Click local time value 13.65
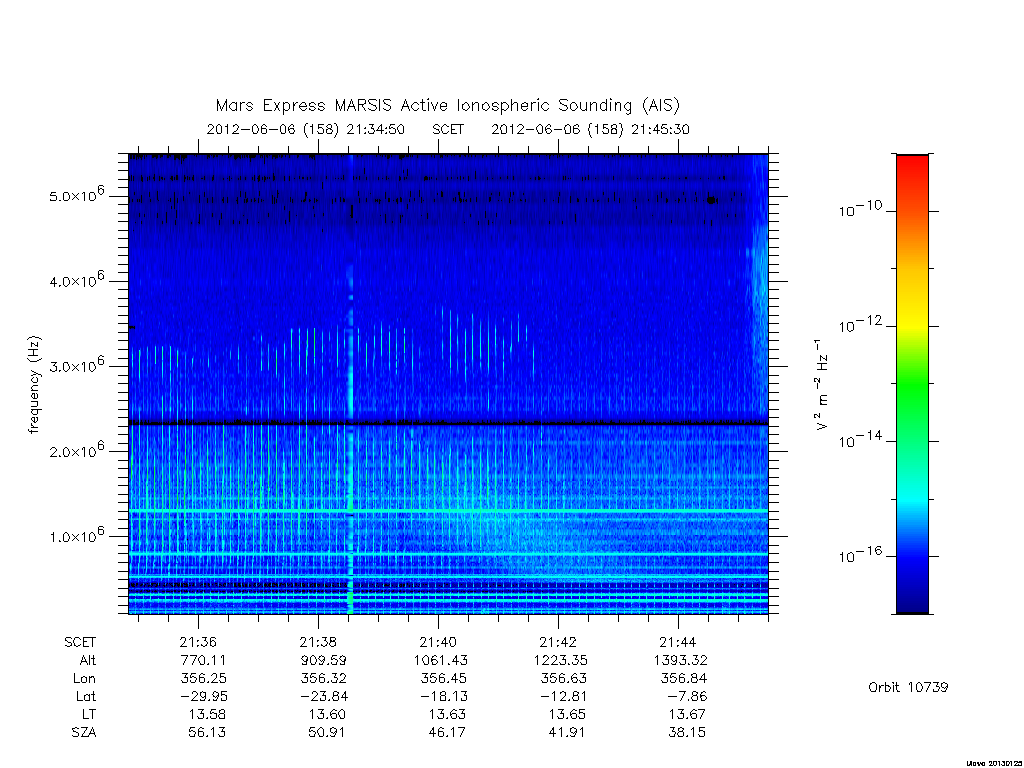The height and width of the screenshot is (768, 1024). pyautogui.click(x=567, y=714)
